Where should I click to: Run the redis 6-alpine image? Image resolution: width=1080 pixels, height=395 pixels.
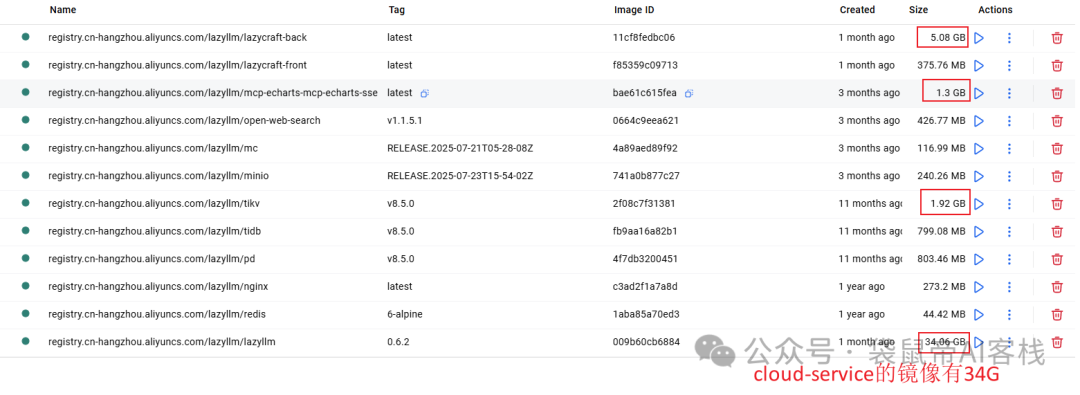click(x=979, y=314)
